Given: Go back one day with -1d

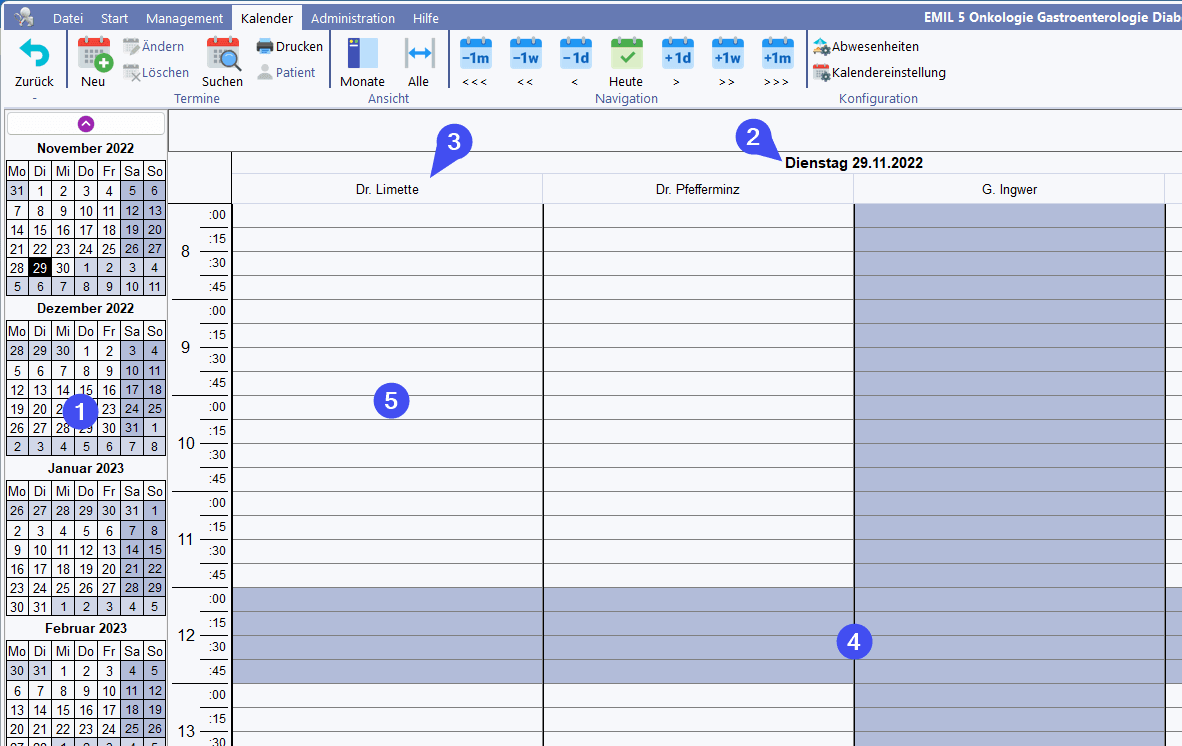Looking at the screenshot, I should click(575, 54).
